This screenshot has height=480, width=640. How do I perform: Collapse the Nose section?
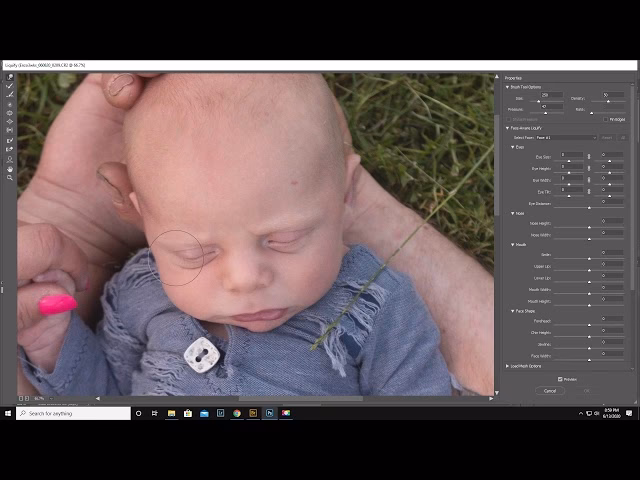[513, 213]
